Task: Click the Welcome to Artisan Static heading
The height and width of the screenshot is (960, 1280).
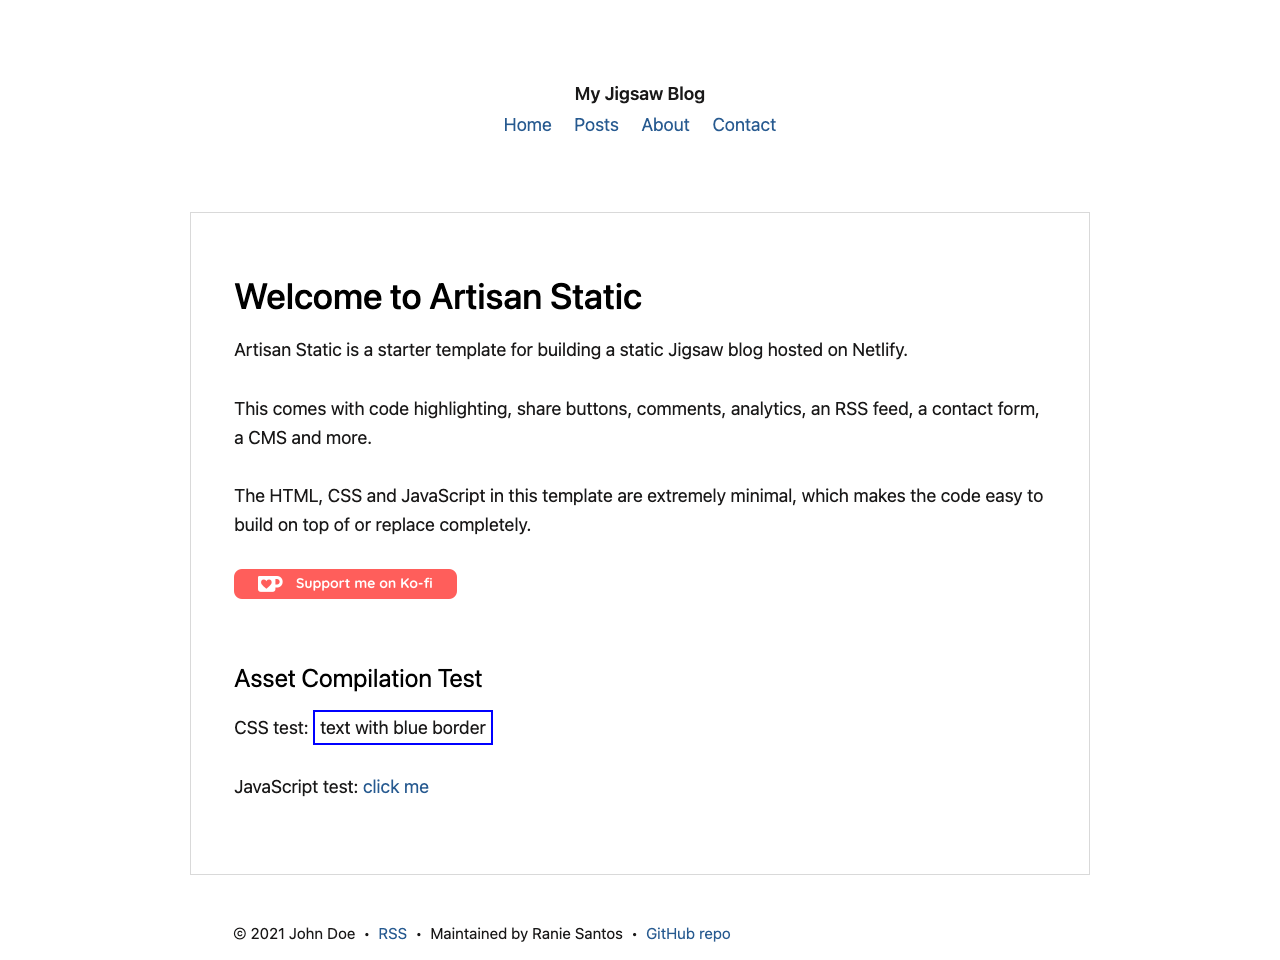Action: 438,297
